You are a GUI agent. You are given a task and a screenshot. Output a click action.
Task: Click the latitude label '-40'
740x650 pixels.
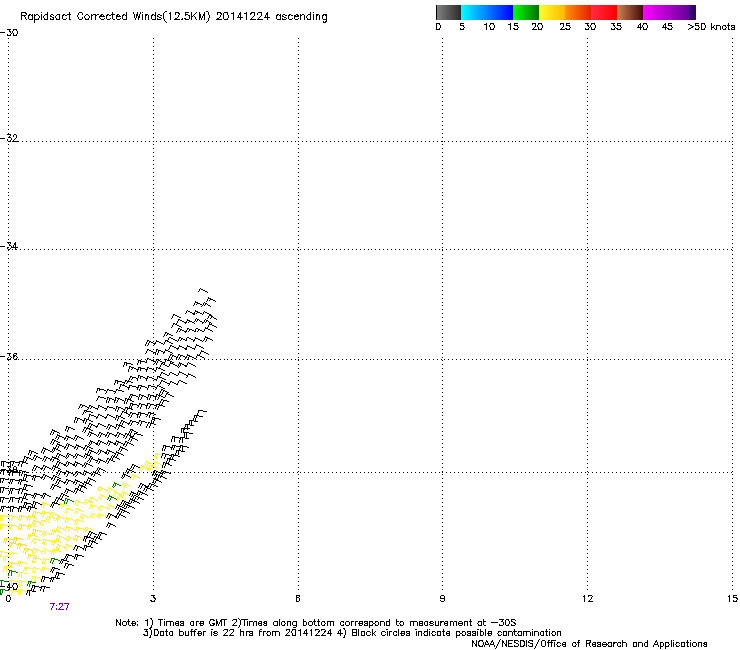pyautogui.click(x=9, y=586)
